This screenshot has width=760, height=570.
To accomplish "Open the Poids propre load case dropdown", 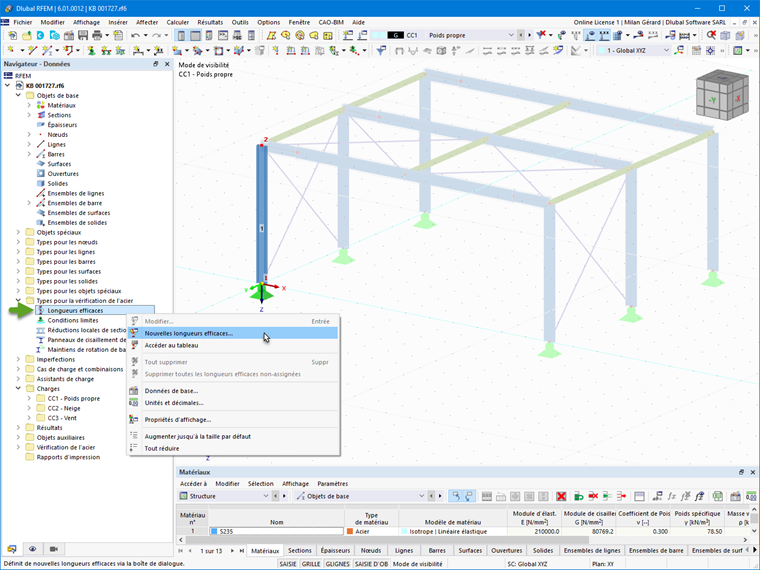I will coord(511,35).
